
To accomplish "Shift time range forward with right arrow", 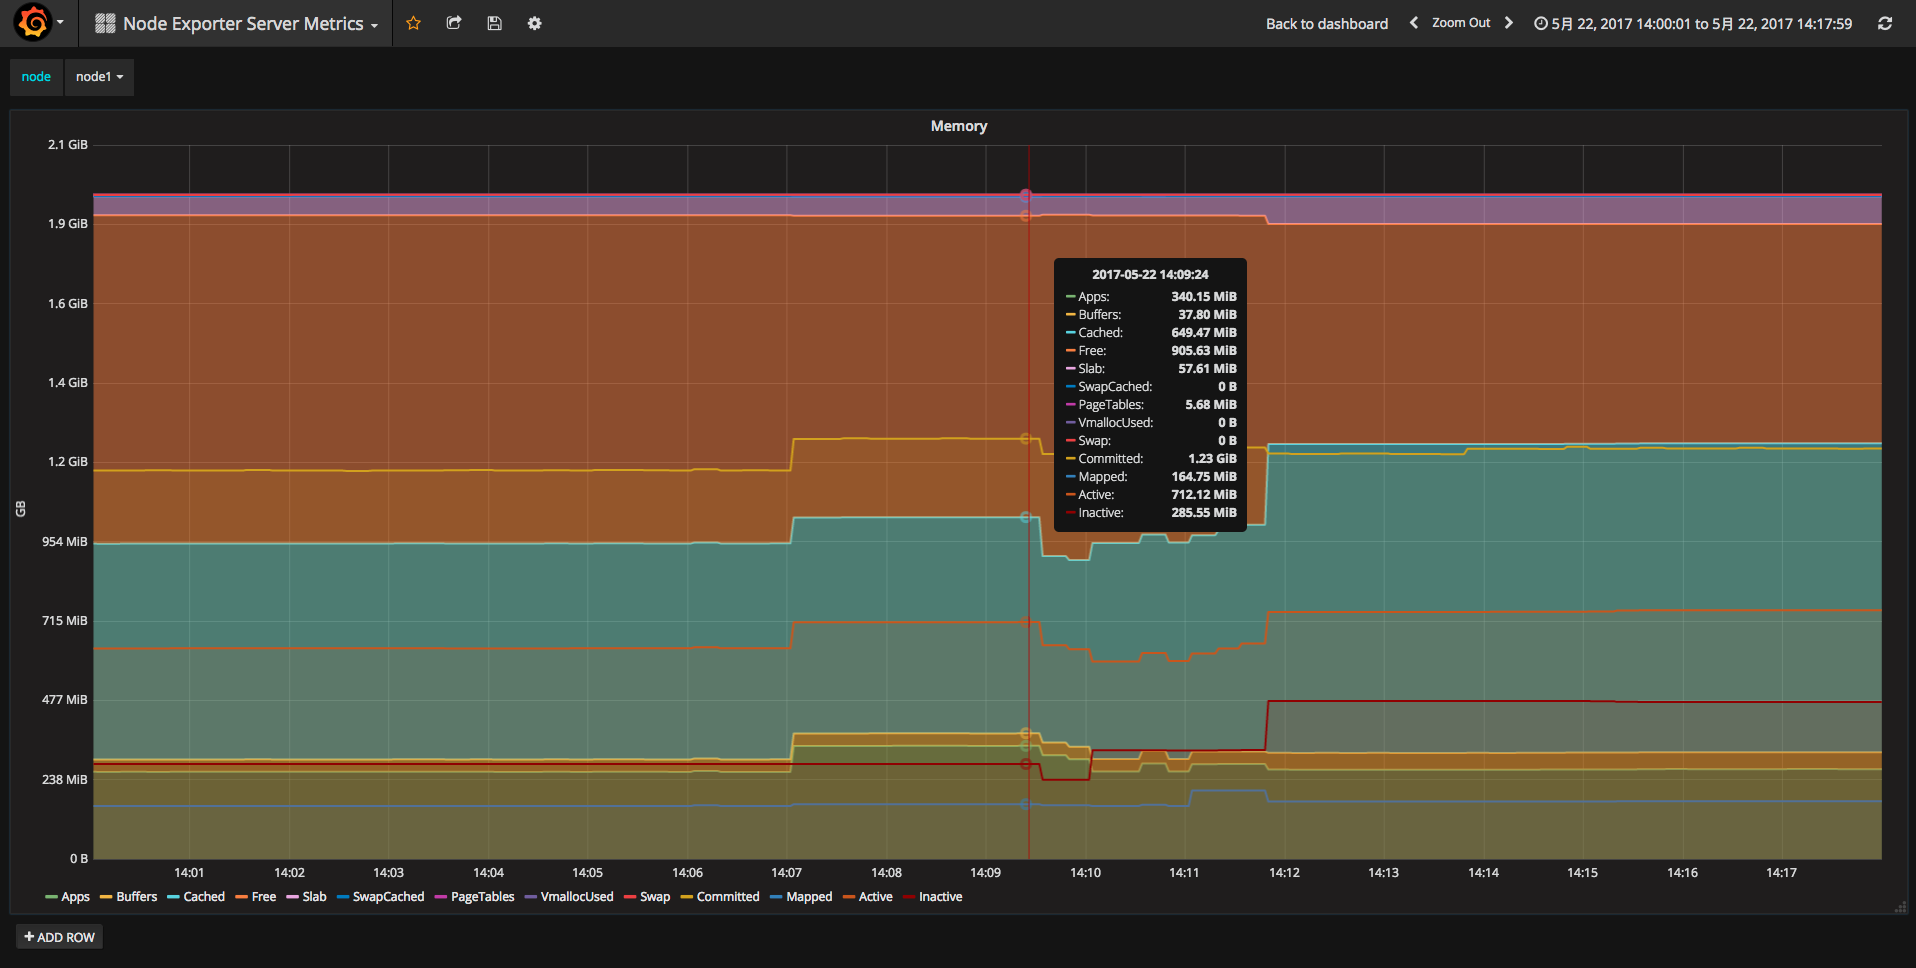I will (x=1509, y=23).
